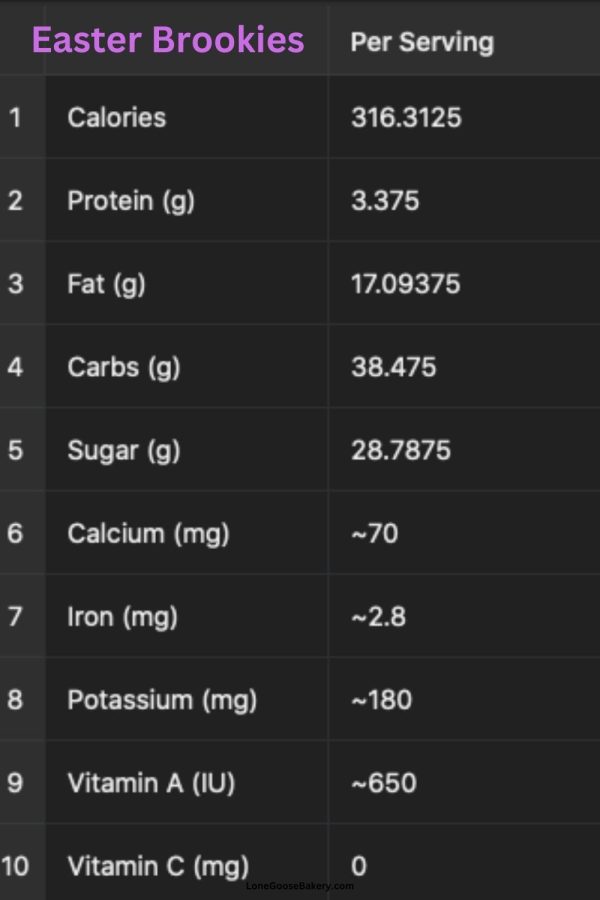The width and height of the screenshot is (600, 900).
Task: Select row number 7 header
Action: 15,616
